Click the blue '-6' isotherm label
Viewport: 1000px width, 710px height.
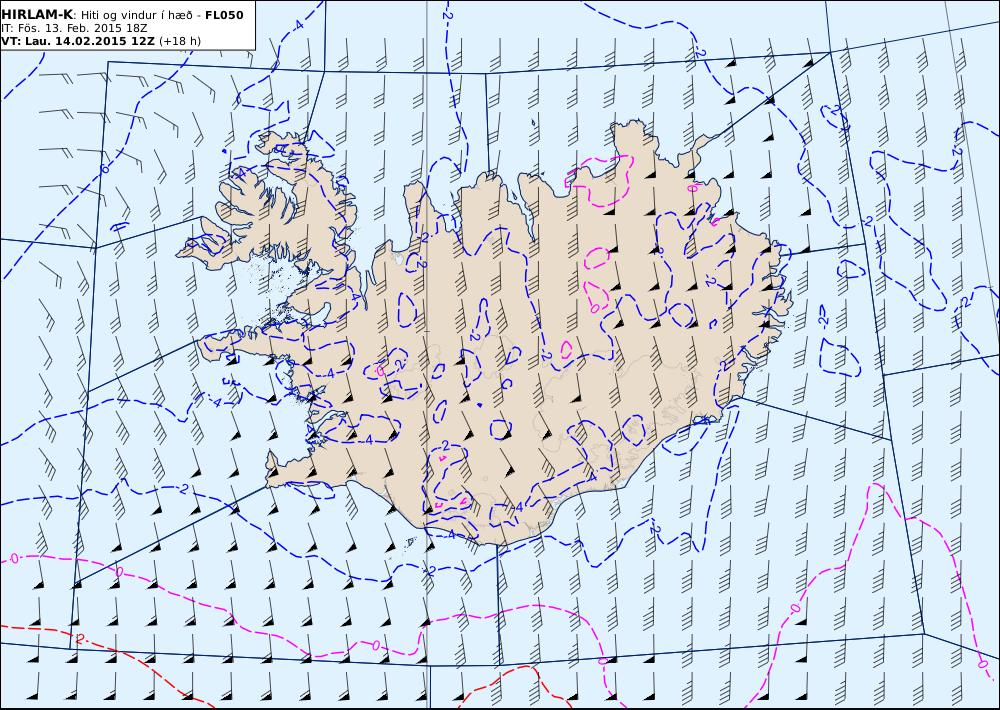tap(105, 170)
